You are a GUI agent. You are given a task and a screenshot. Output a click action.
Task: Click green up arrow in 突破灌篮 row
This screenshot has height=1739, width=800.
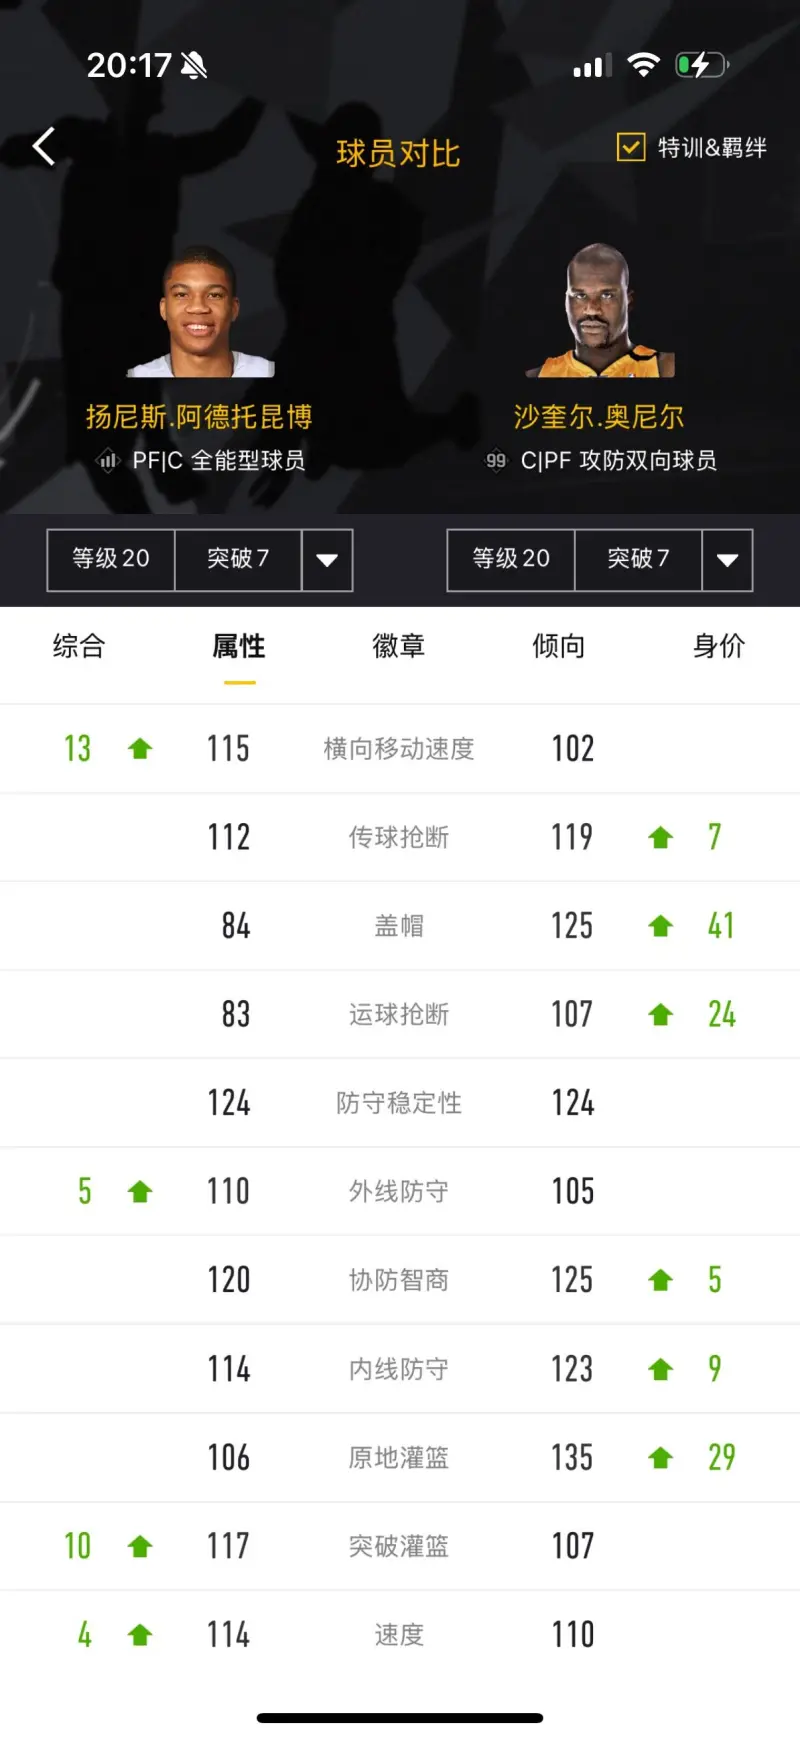tap(140, 1547)
